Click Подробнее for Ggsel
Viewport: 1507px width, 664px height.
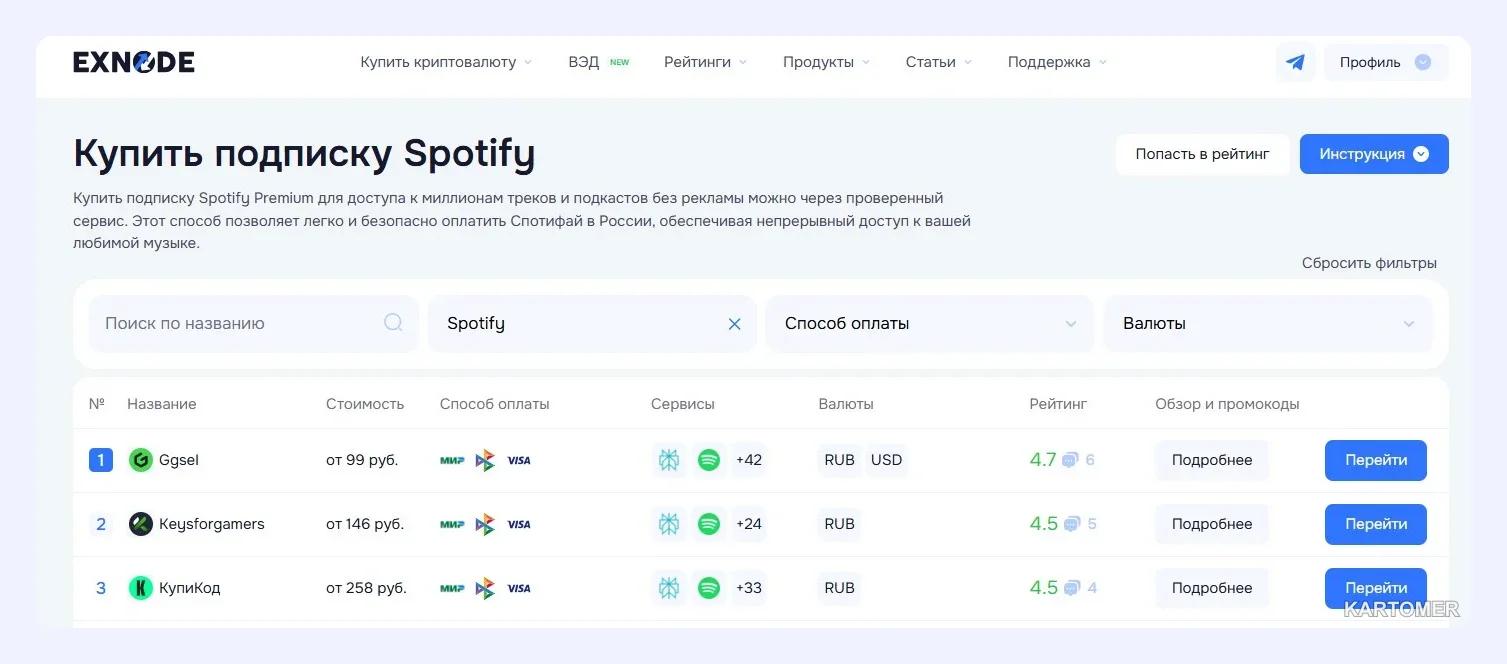(1212, 460)
